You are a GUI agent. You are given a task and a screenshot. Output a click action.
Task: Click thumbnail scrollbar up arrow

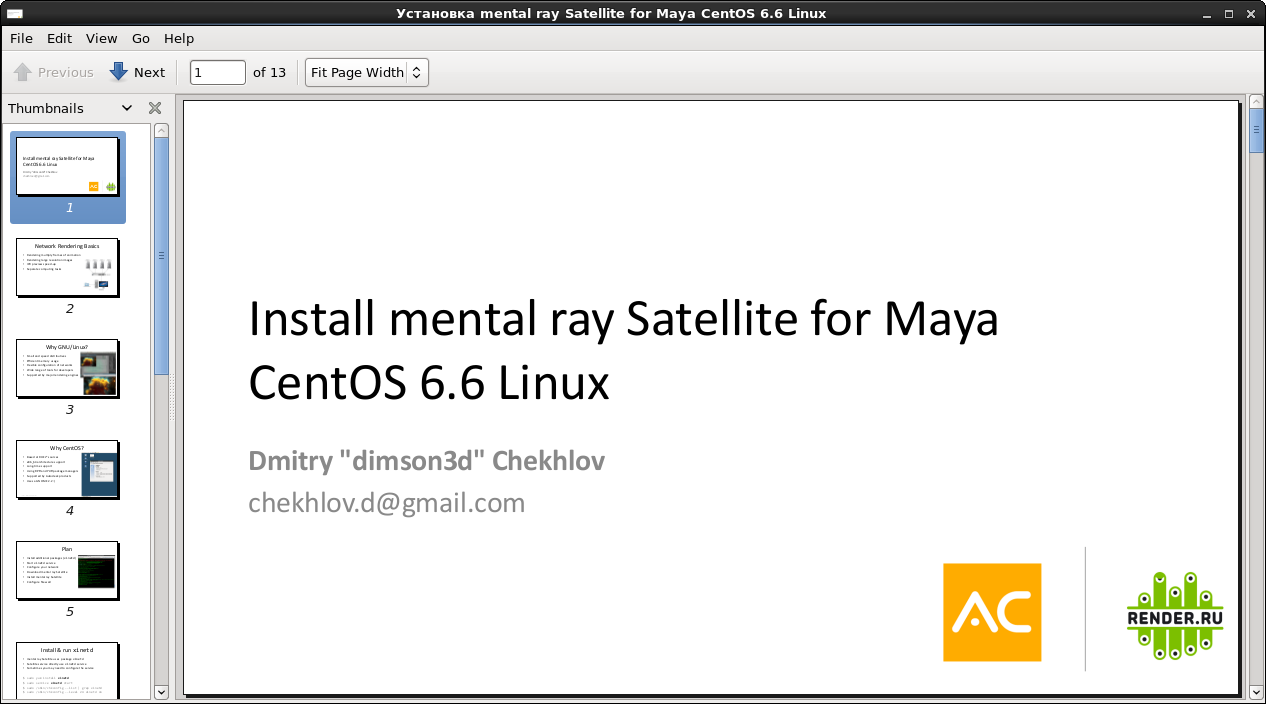[161, 131]
